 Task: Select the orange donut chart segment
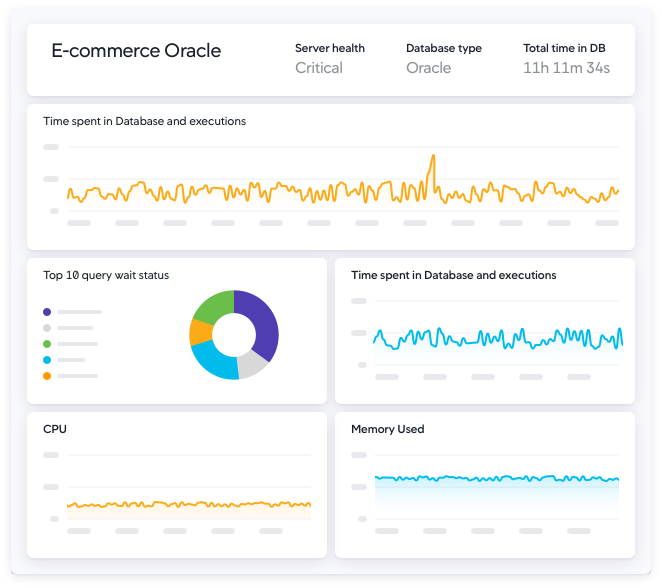tap(200, 332)
